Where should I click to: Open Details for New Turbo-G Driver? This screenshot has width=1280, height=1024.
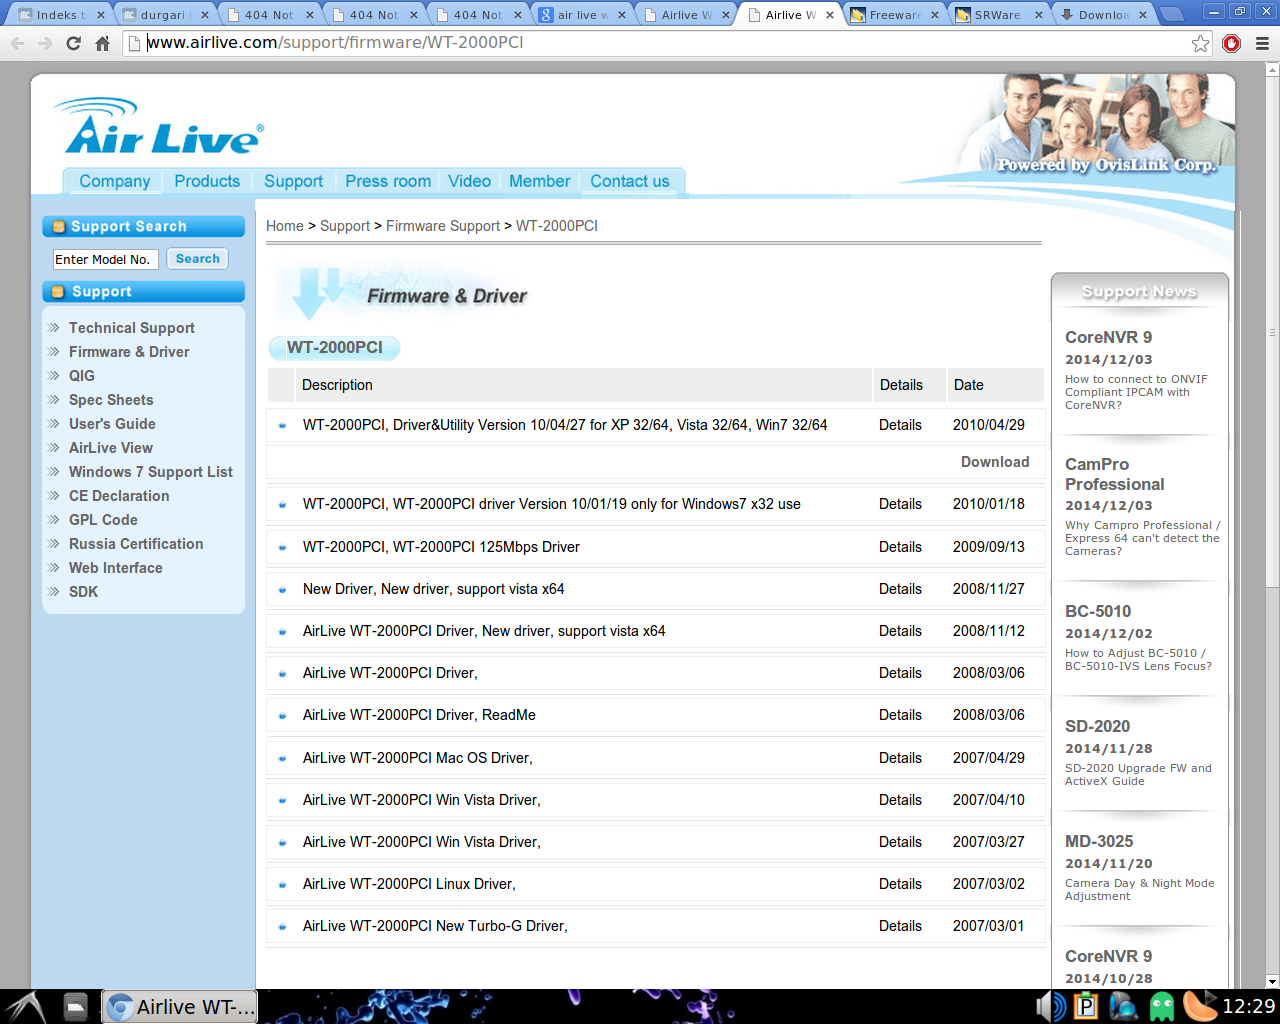click(900, 926)
